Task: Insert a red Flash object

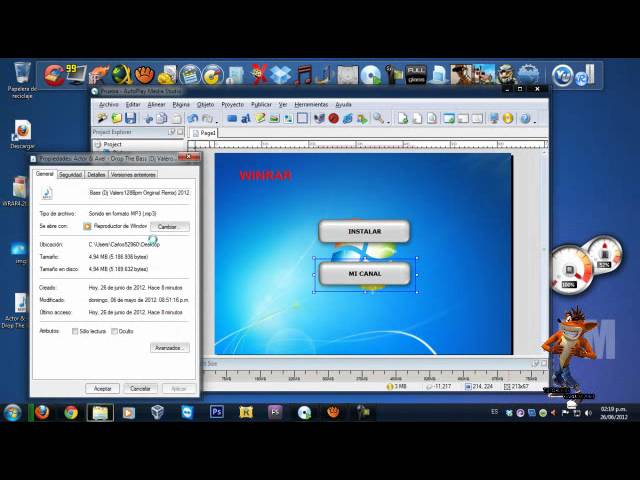Action: (x=333, y=118)
